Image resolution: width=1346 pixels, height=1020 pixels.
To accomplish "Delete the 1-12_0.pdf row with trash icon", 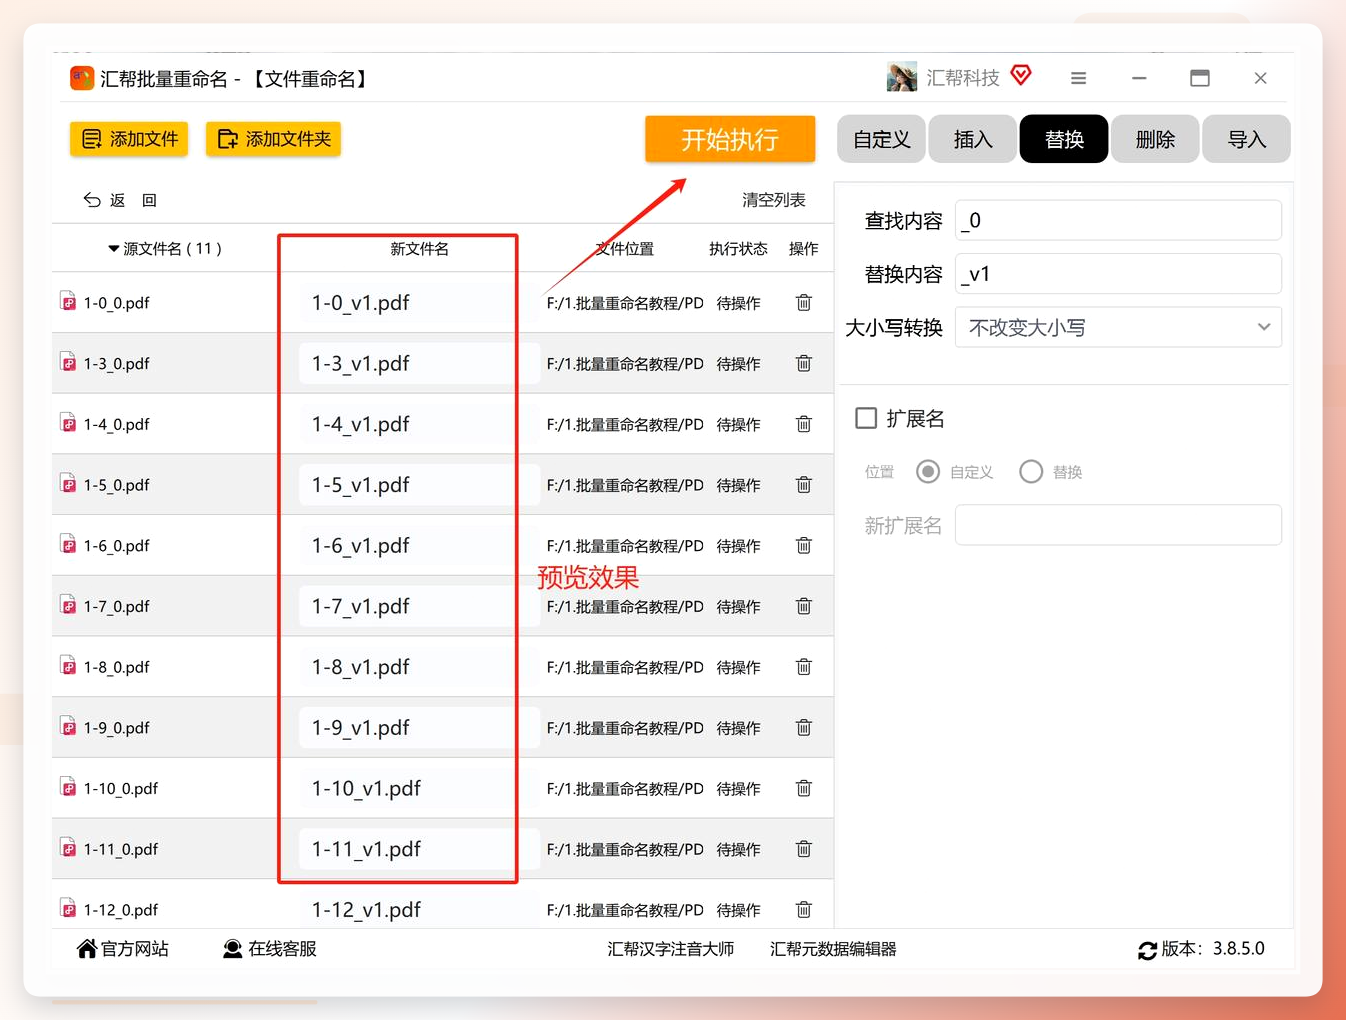I will (803, 909).
